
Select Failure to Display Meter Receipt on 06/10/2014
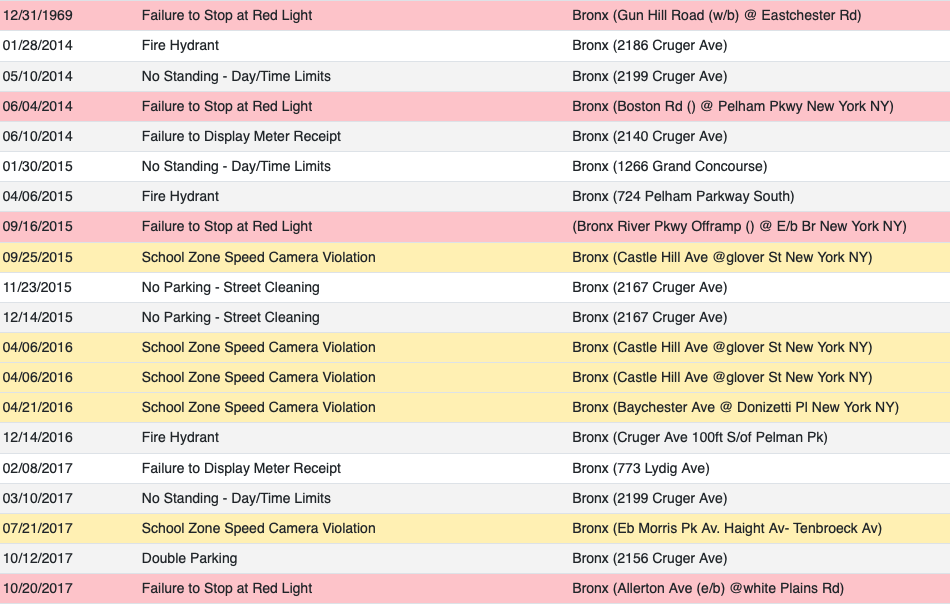(241, 136)
